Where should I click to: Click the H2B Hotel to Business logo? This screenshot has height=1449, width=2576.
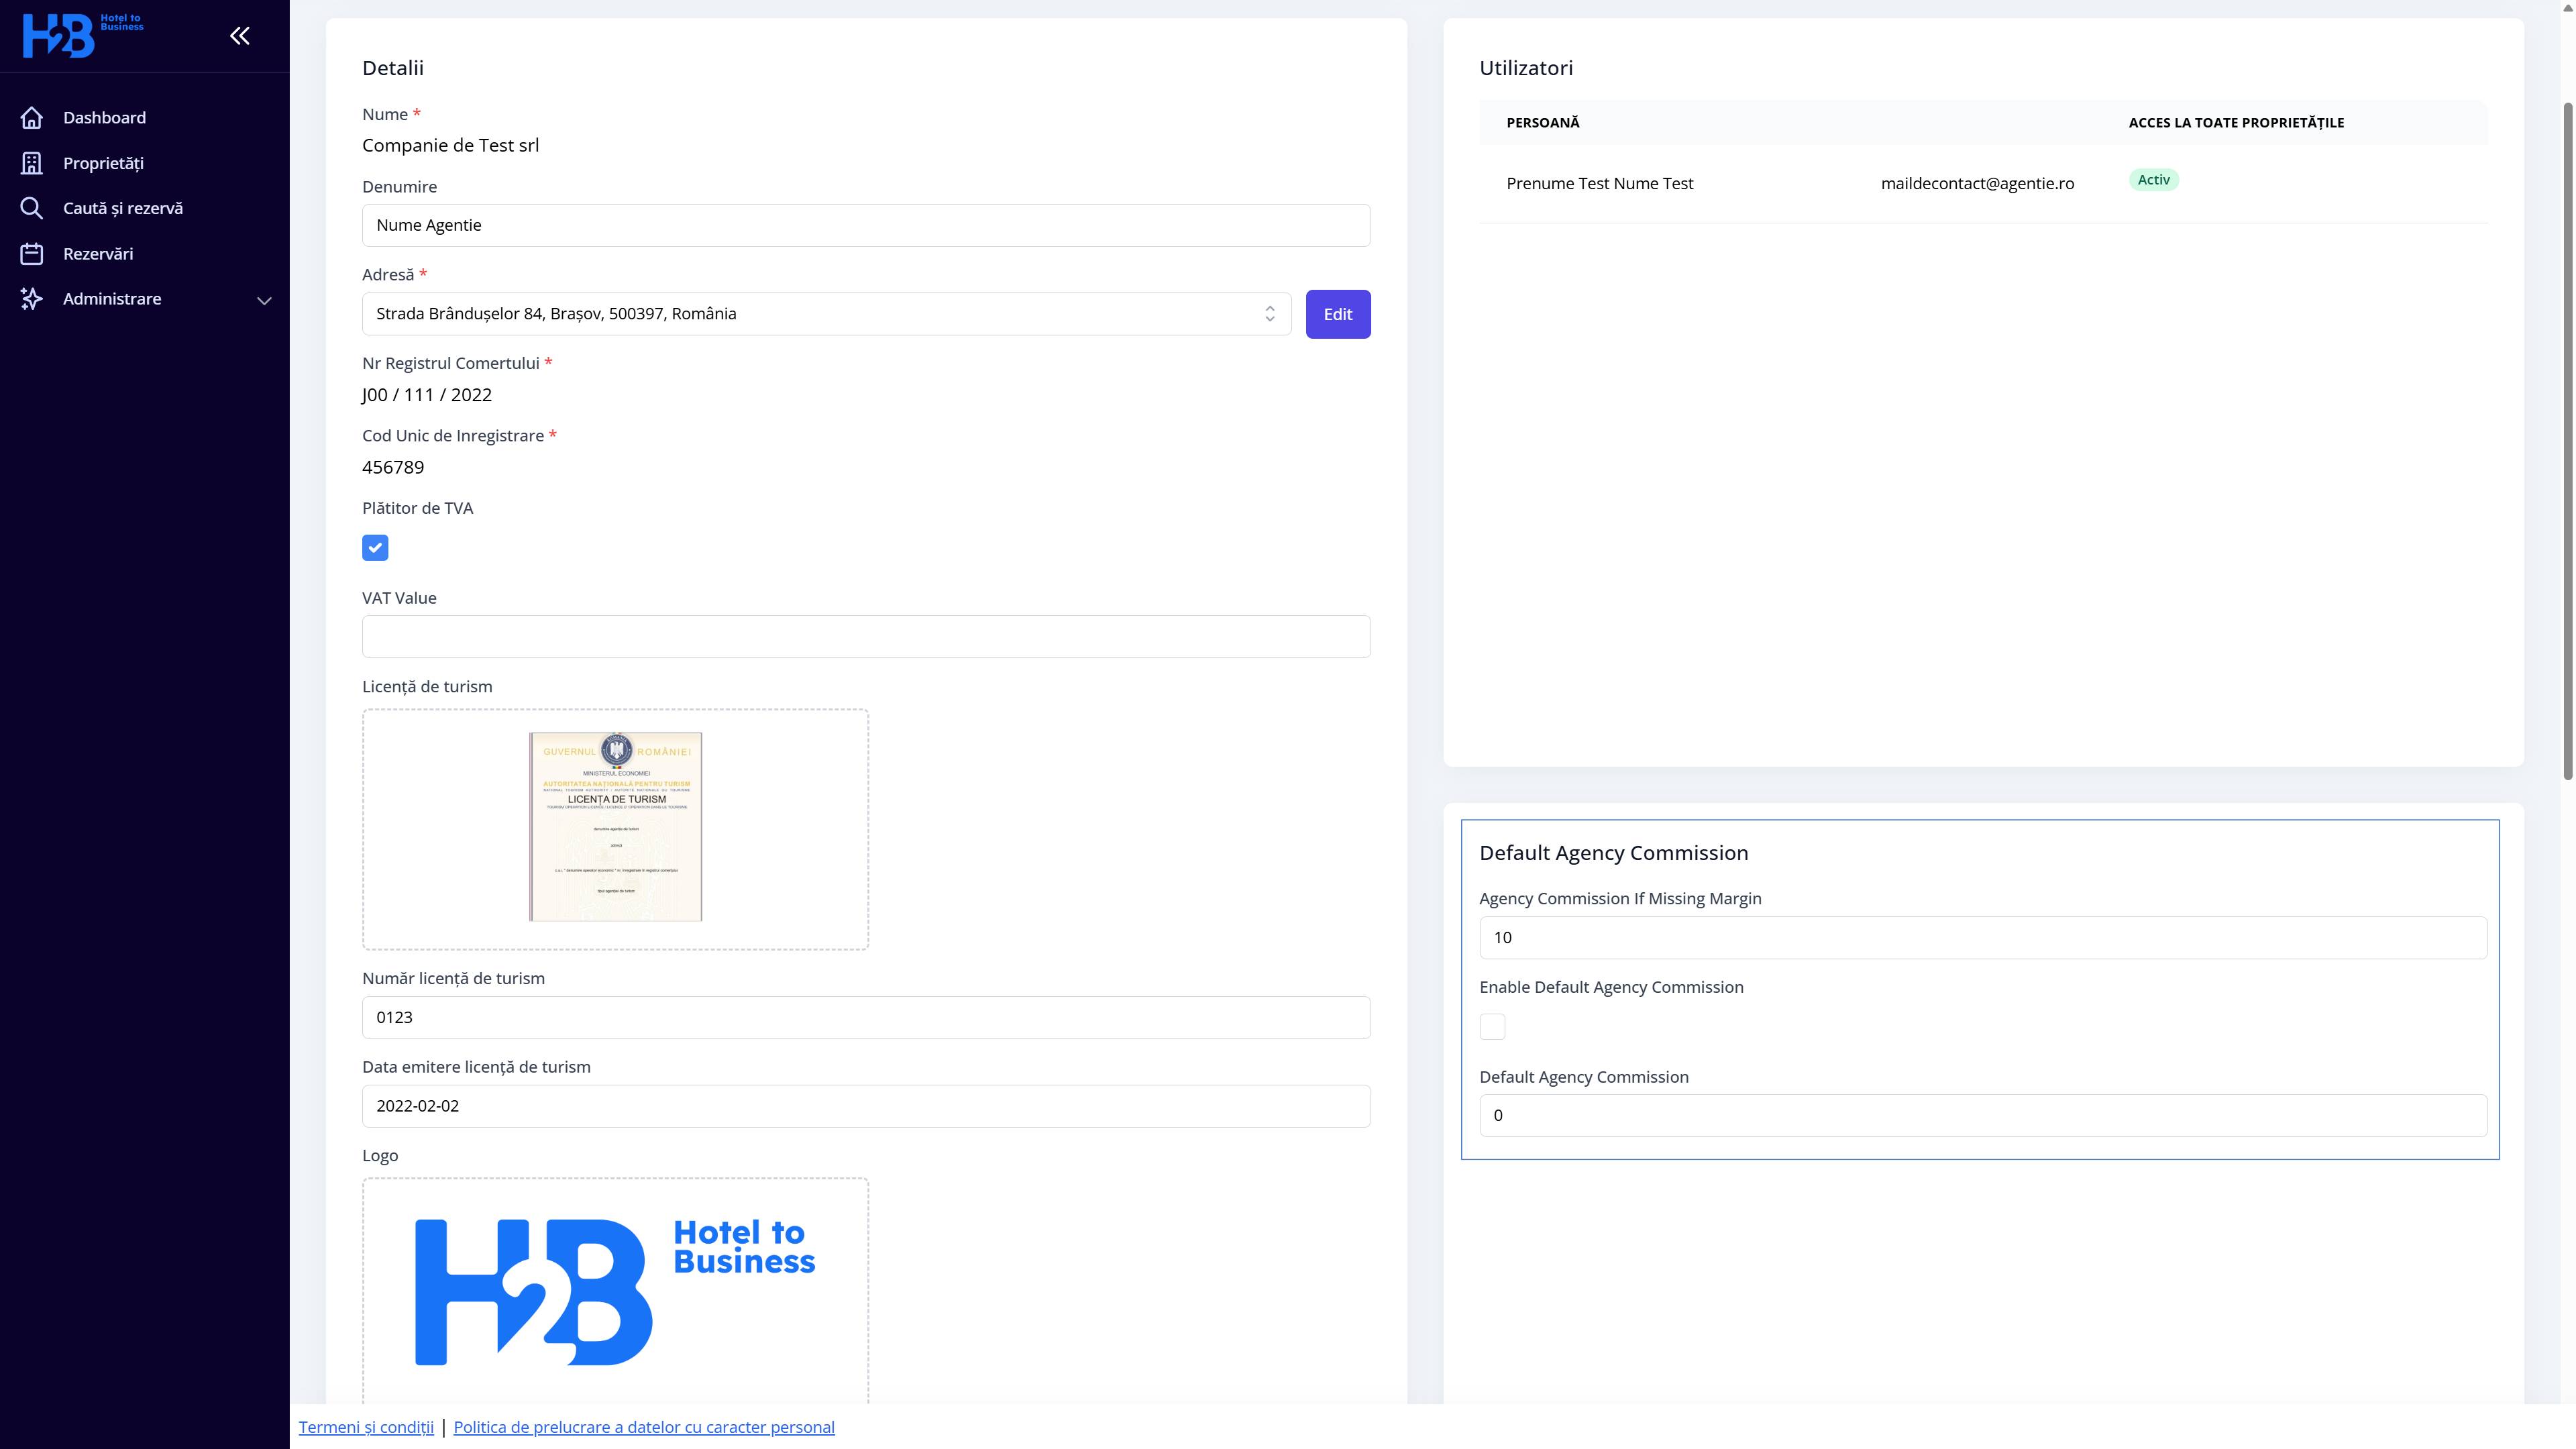click(82, 35)
